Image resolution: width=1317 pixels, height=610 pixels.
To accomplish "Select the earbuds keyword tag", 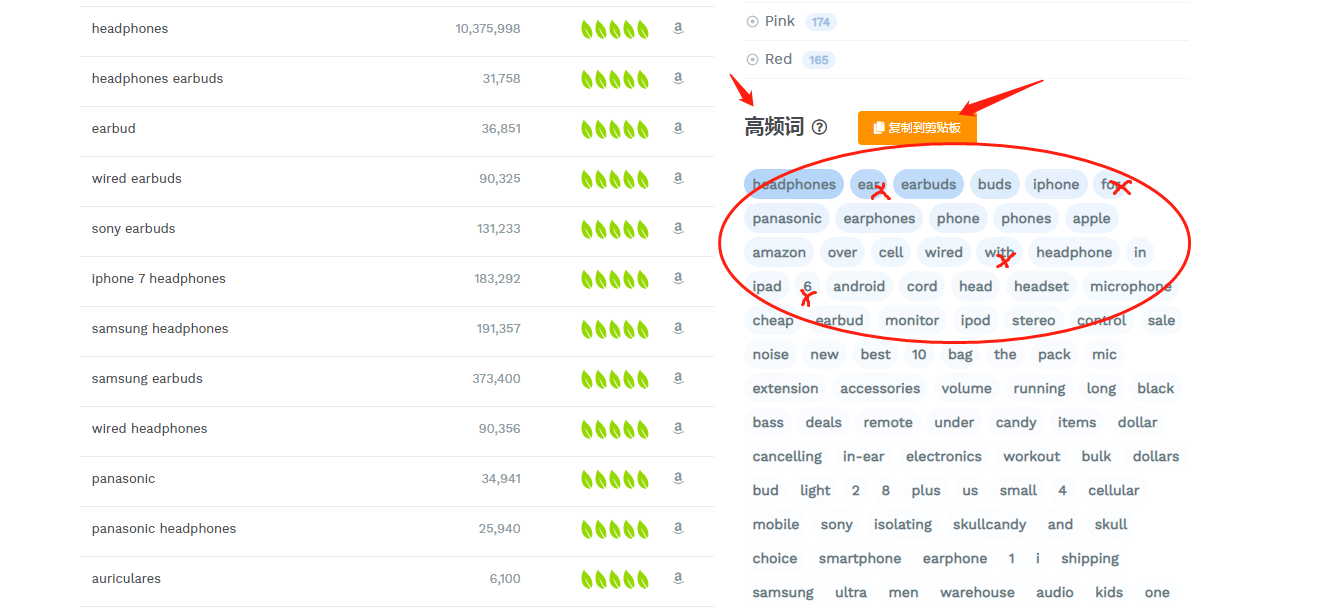I will 928,184.
